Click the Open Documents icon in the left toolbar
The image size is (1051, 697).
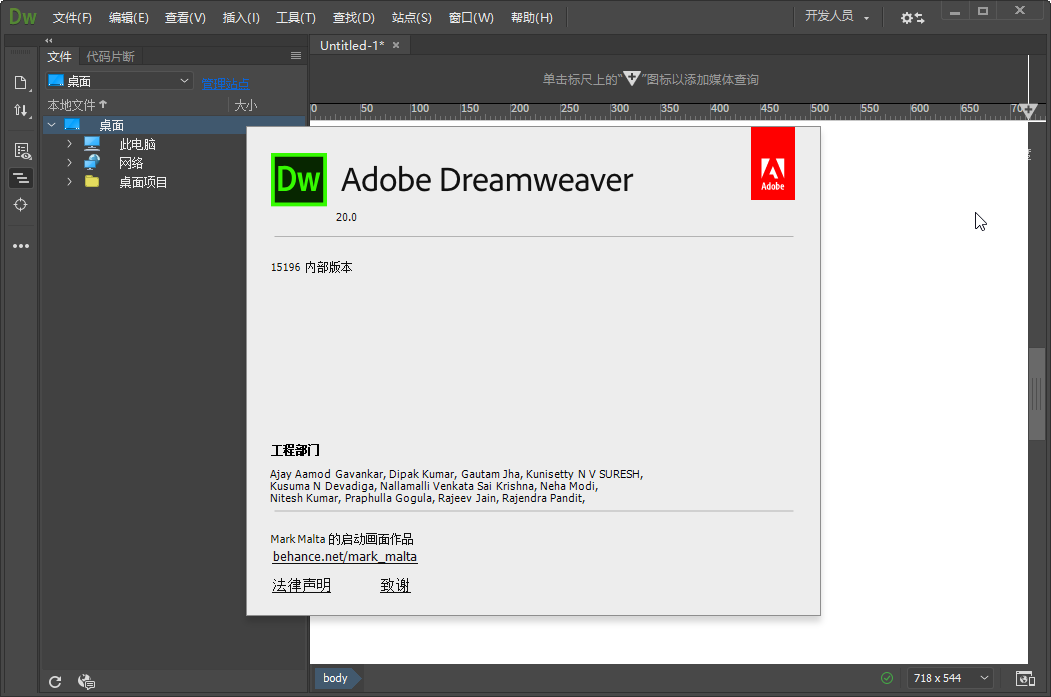[21, 82]
